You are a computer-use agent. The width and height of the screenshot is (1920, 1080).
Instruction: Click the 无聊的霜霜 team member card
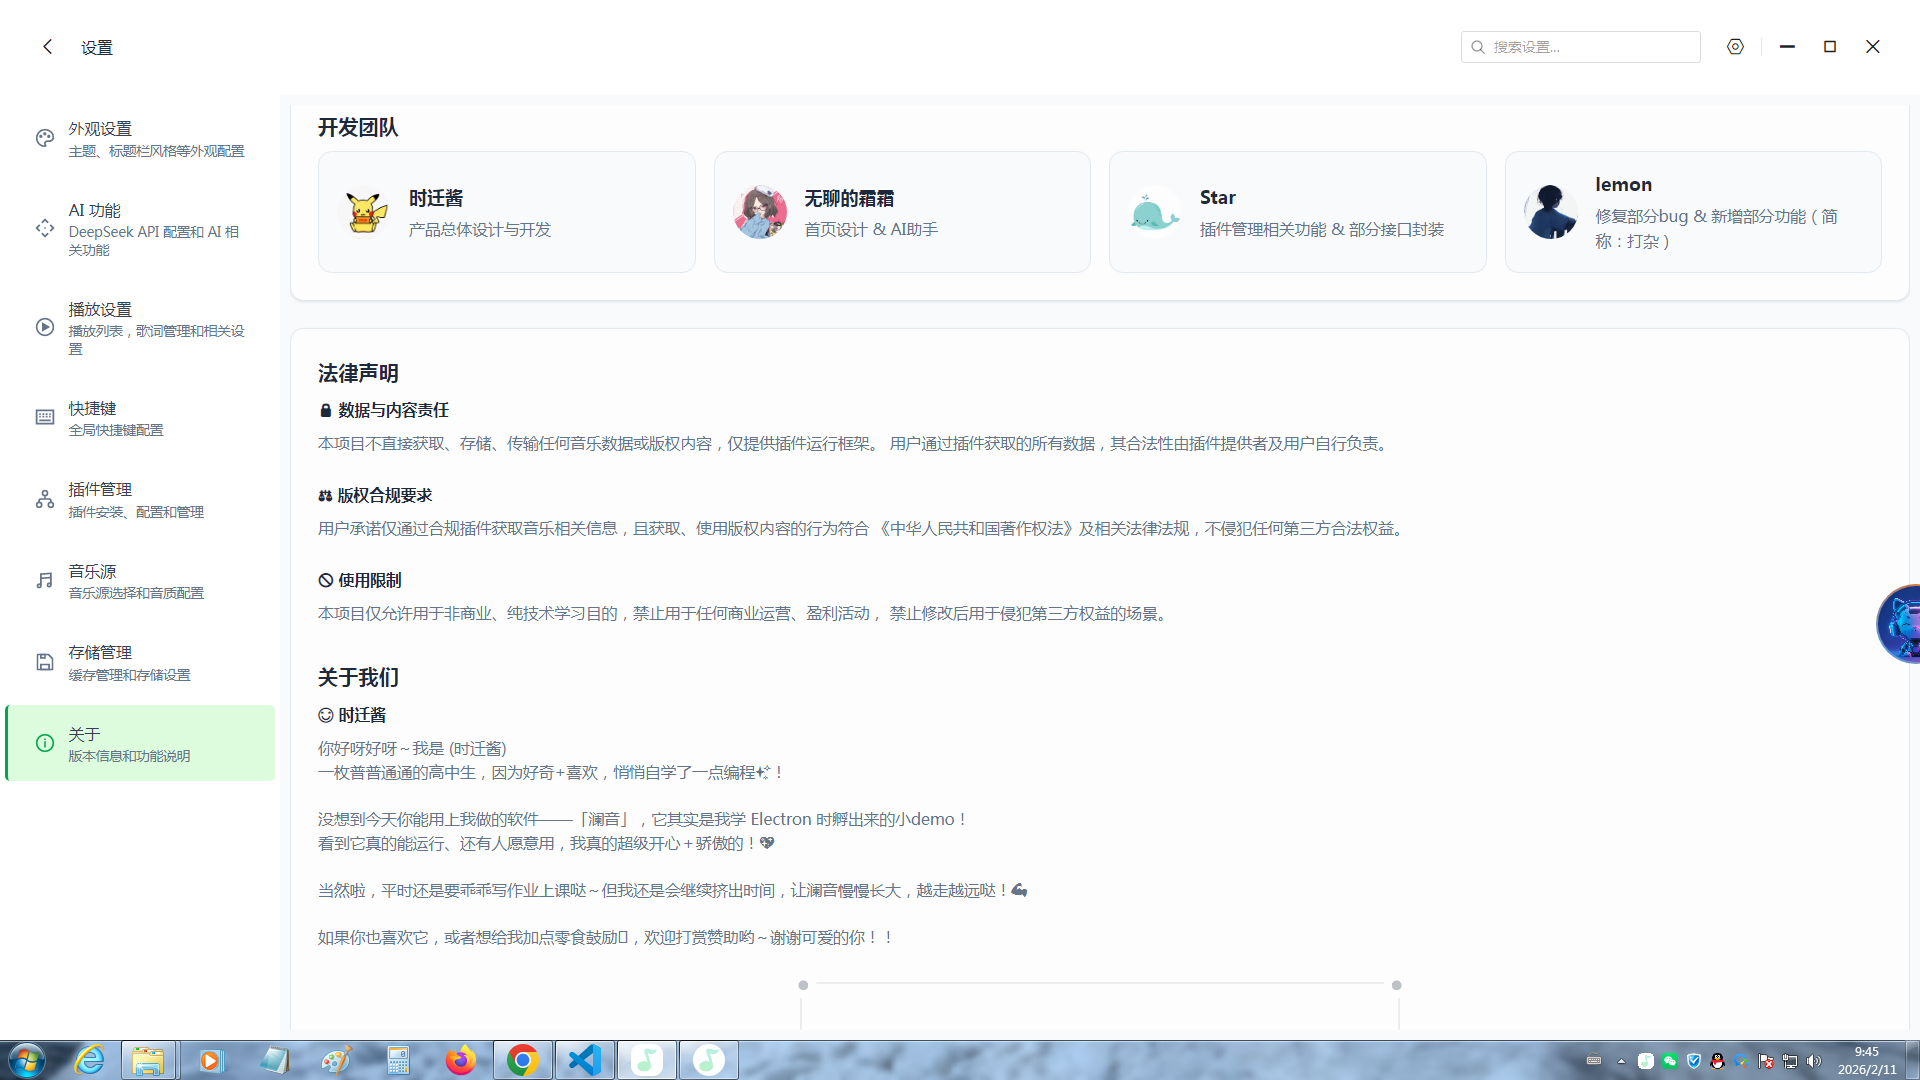click(x=902, y=212)
